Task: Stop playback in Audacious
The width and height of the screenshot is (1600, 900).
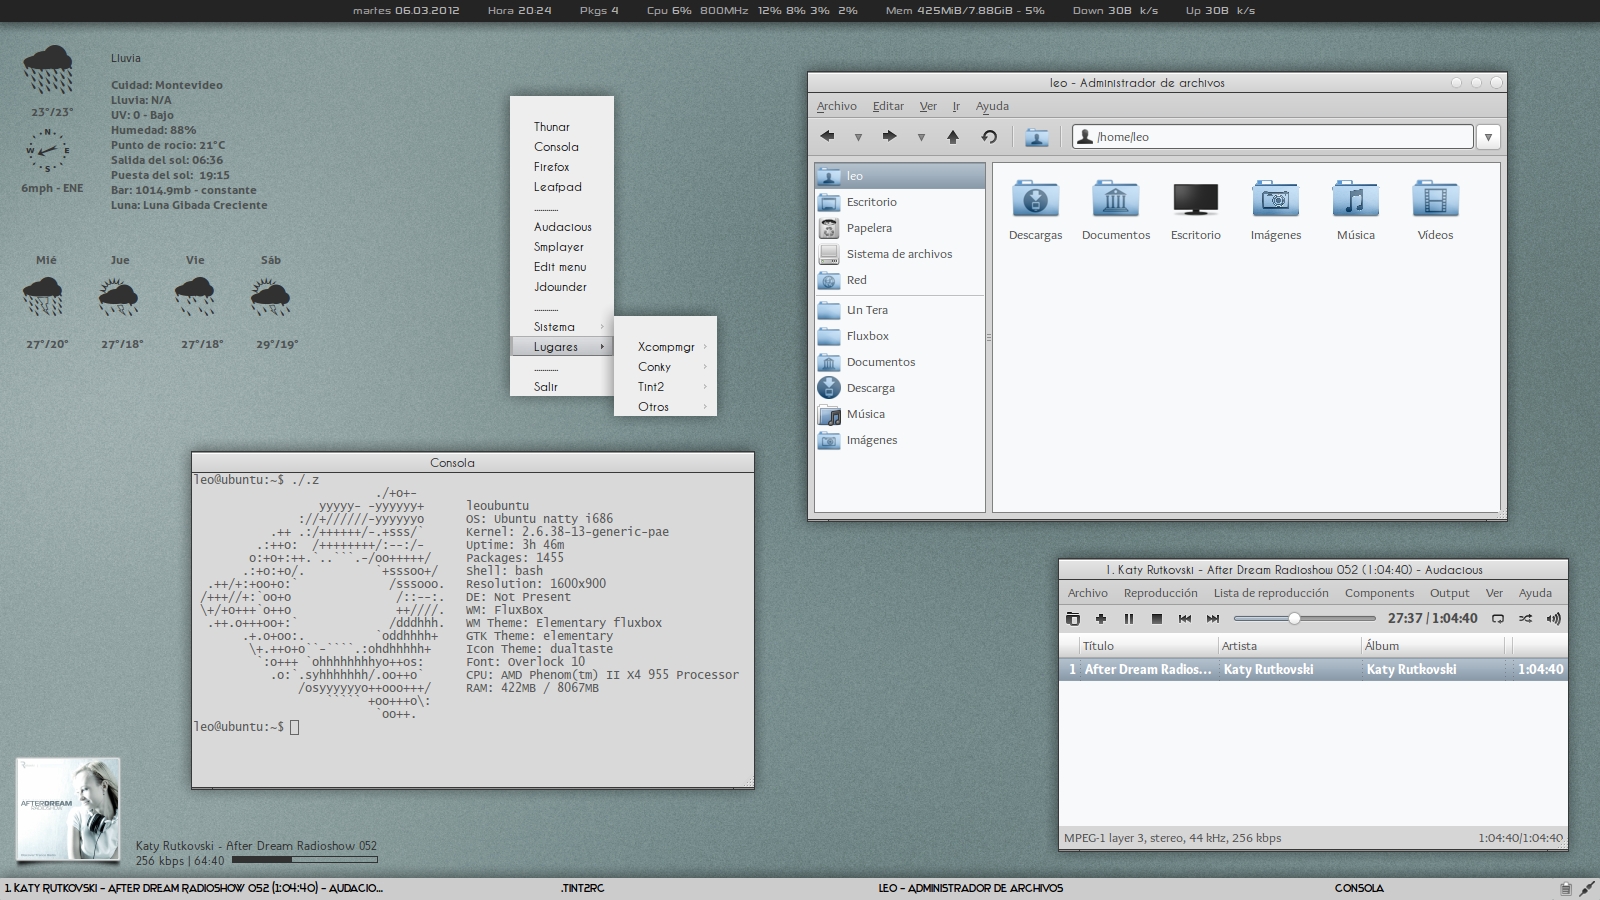Action: click(1157, 619)
